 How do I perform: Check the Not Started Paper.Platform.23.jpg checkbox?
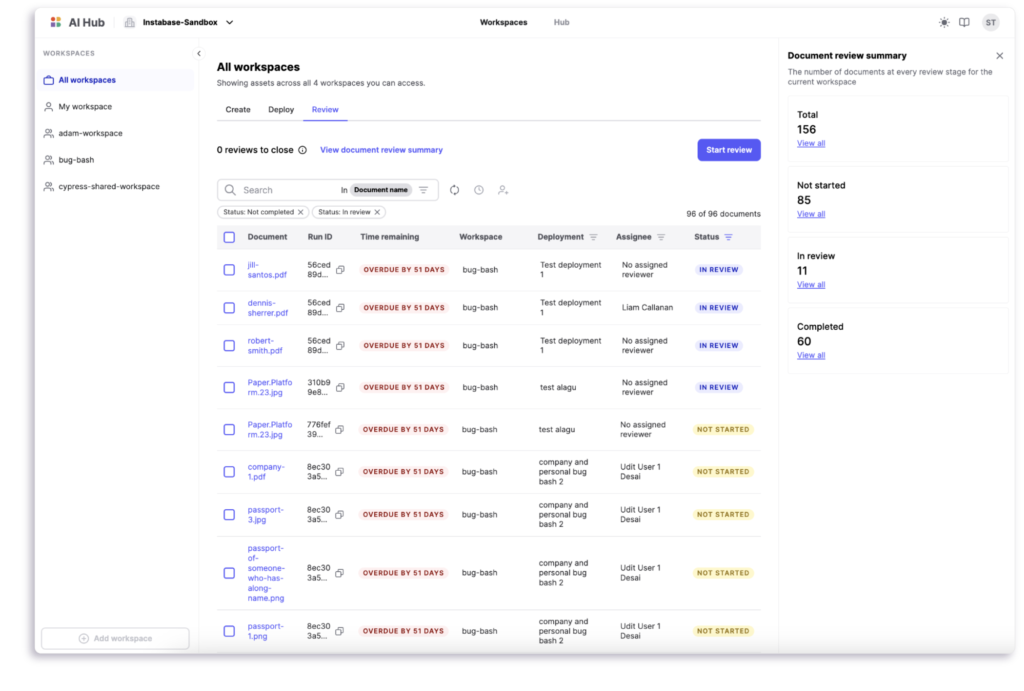(x=229, y=430)
